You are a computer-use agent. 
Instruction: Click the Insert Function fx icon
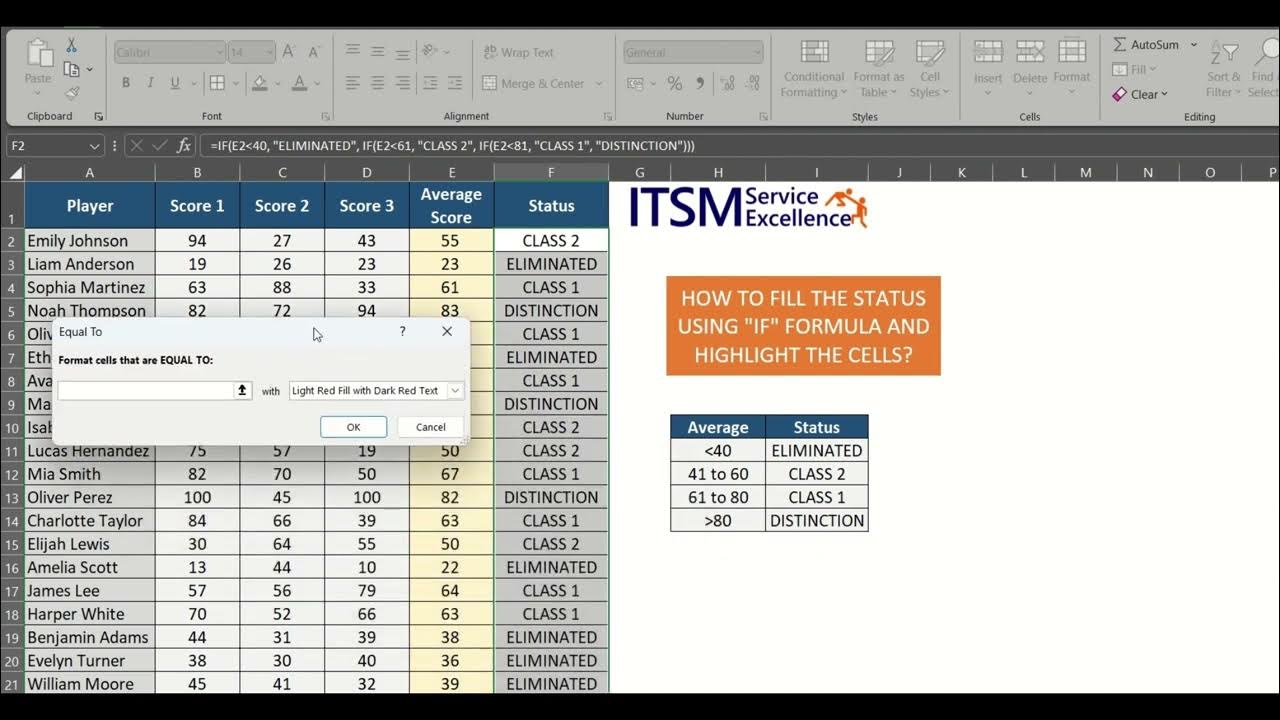click(183, 146)
